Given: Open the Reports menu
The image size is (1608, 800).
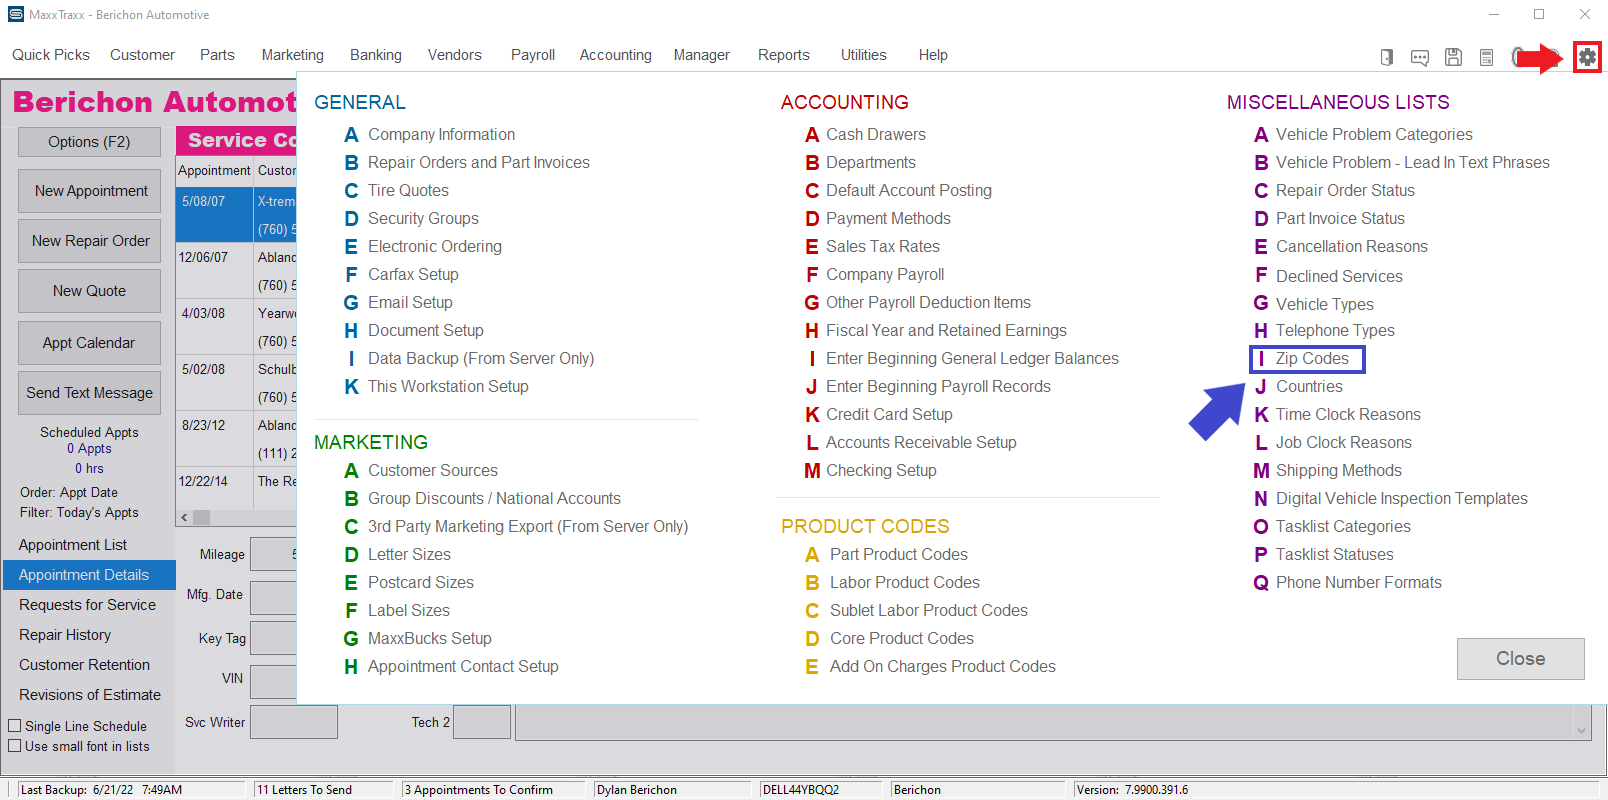Looking at the screenshot, I should (x=783, y=55).
